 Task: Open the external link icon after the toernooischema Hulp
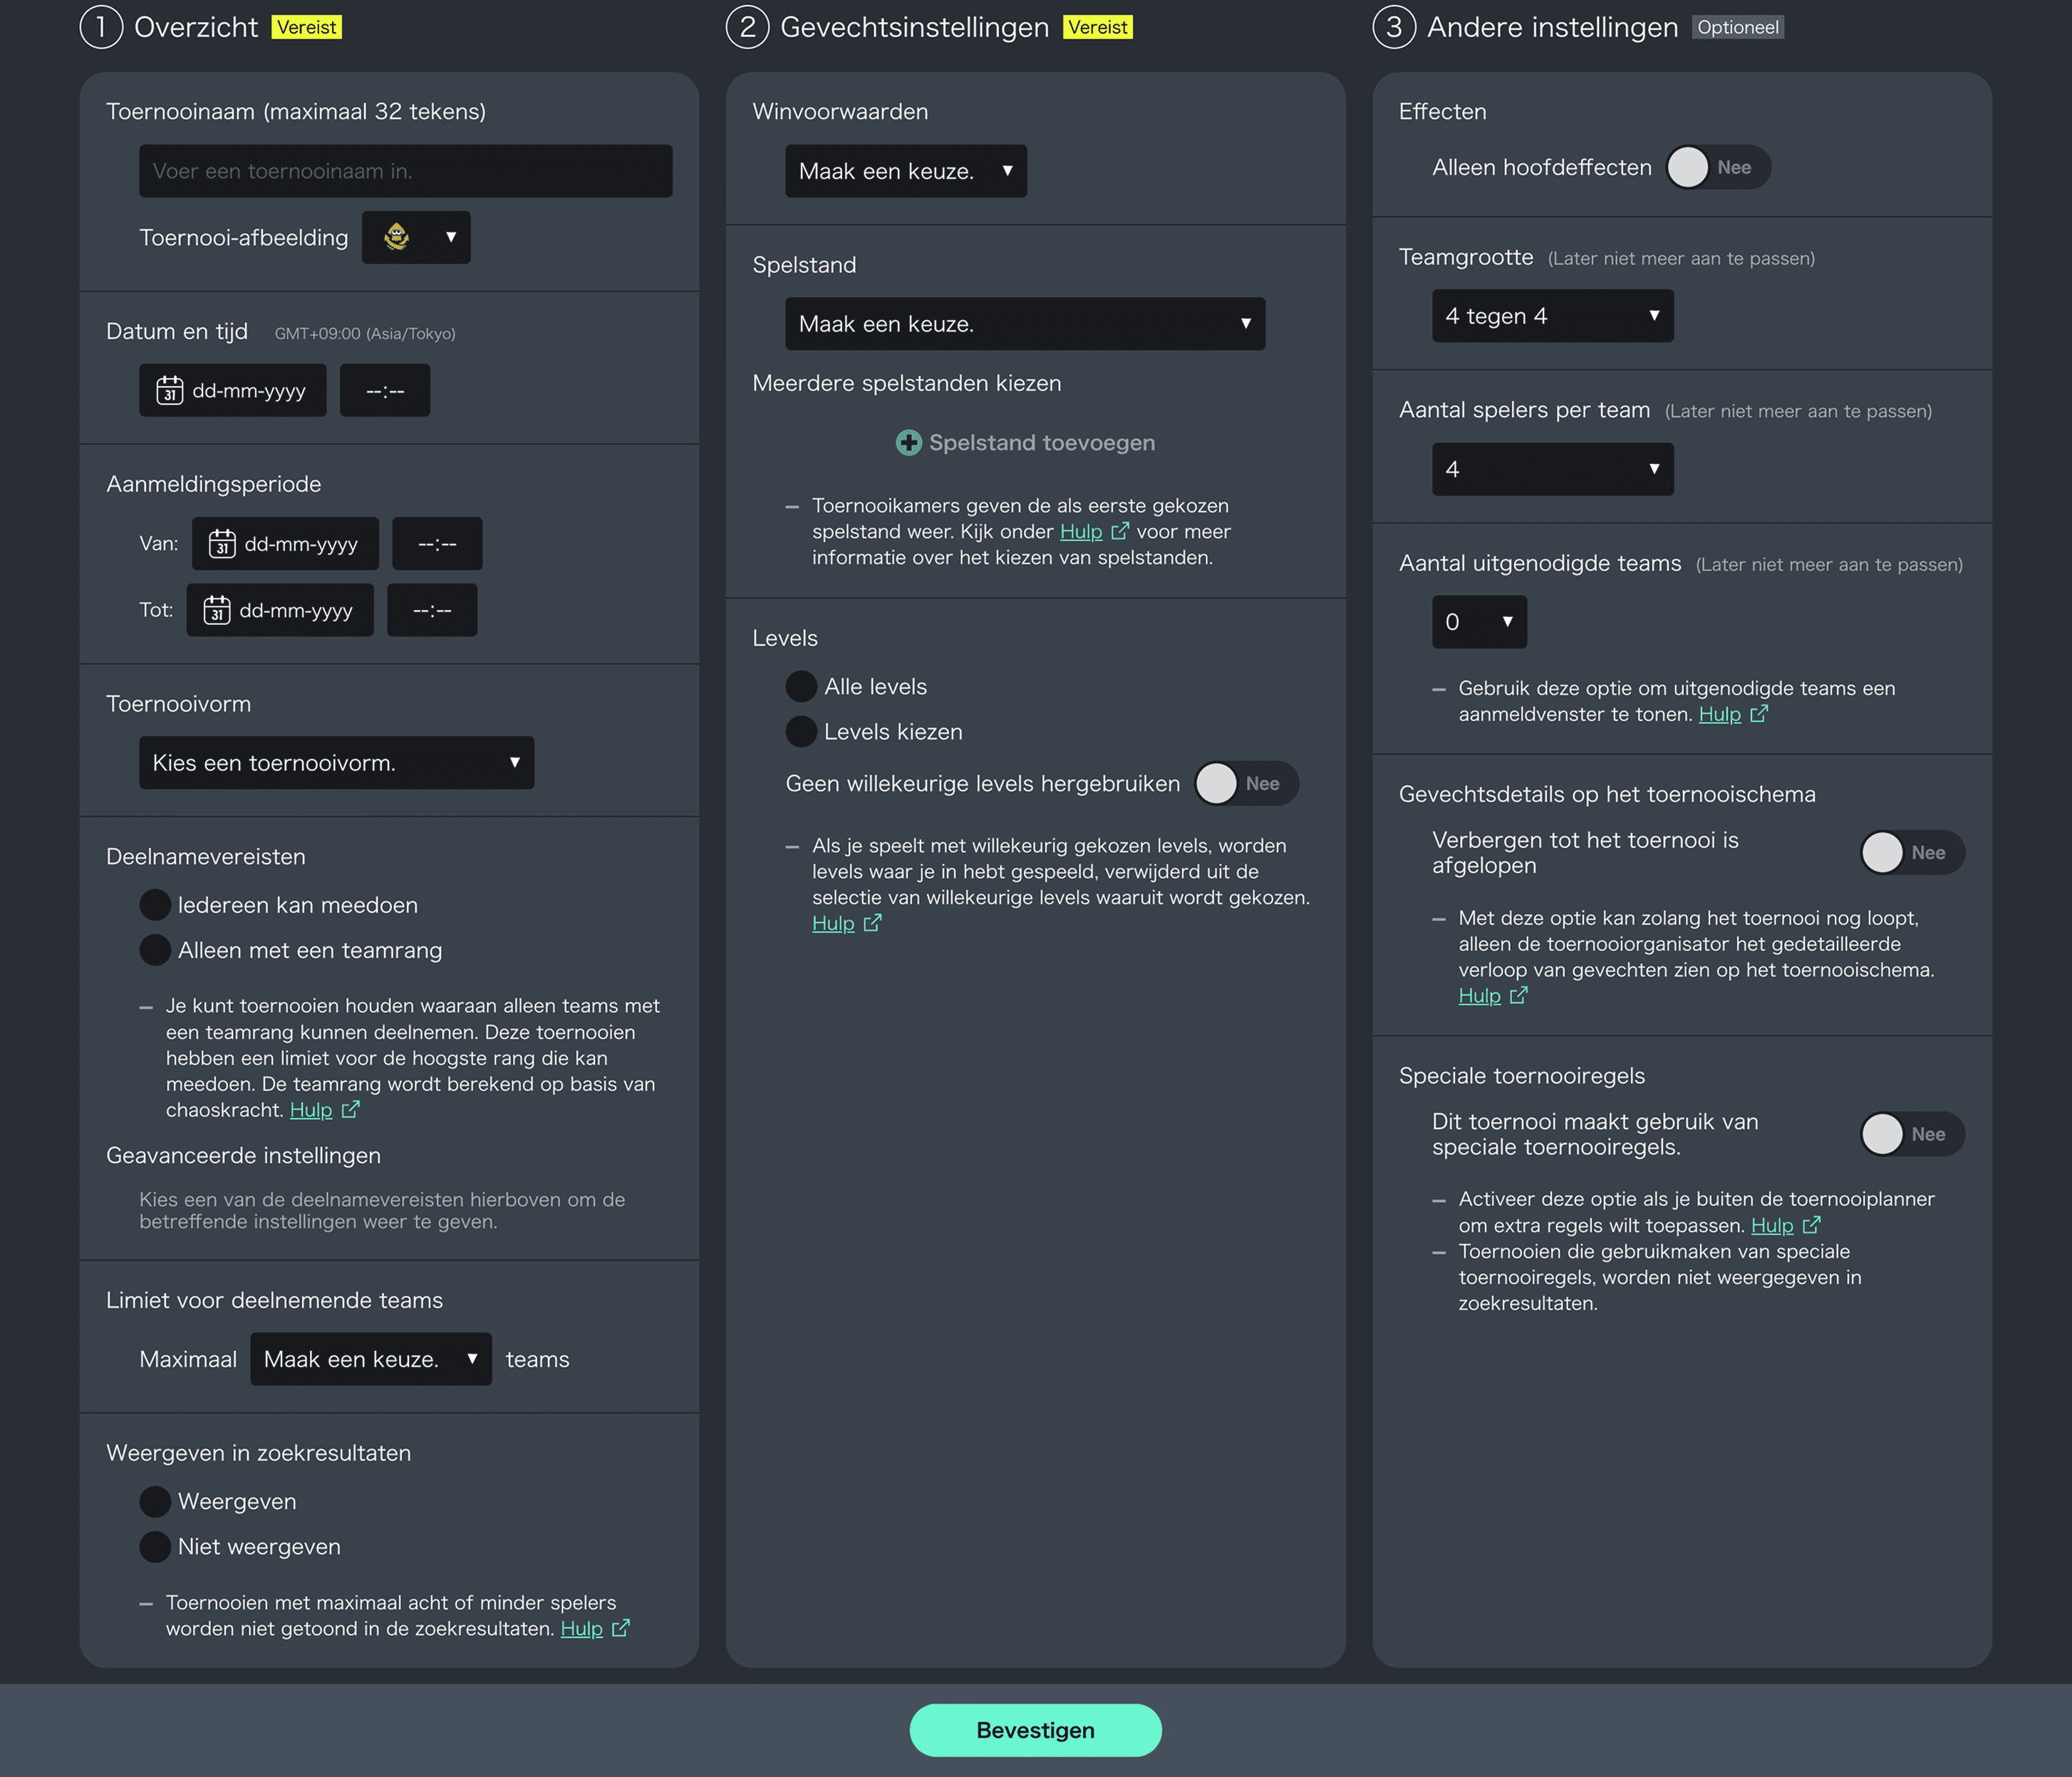click(1519, 995)
